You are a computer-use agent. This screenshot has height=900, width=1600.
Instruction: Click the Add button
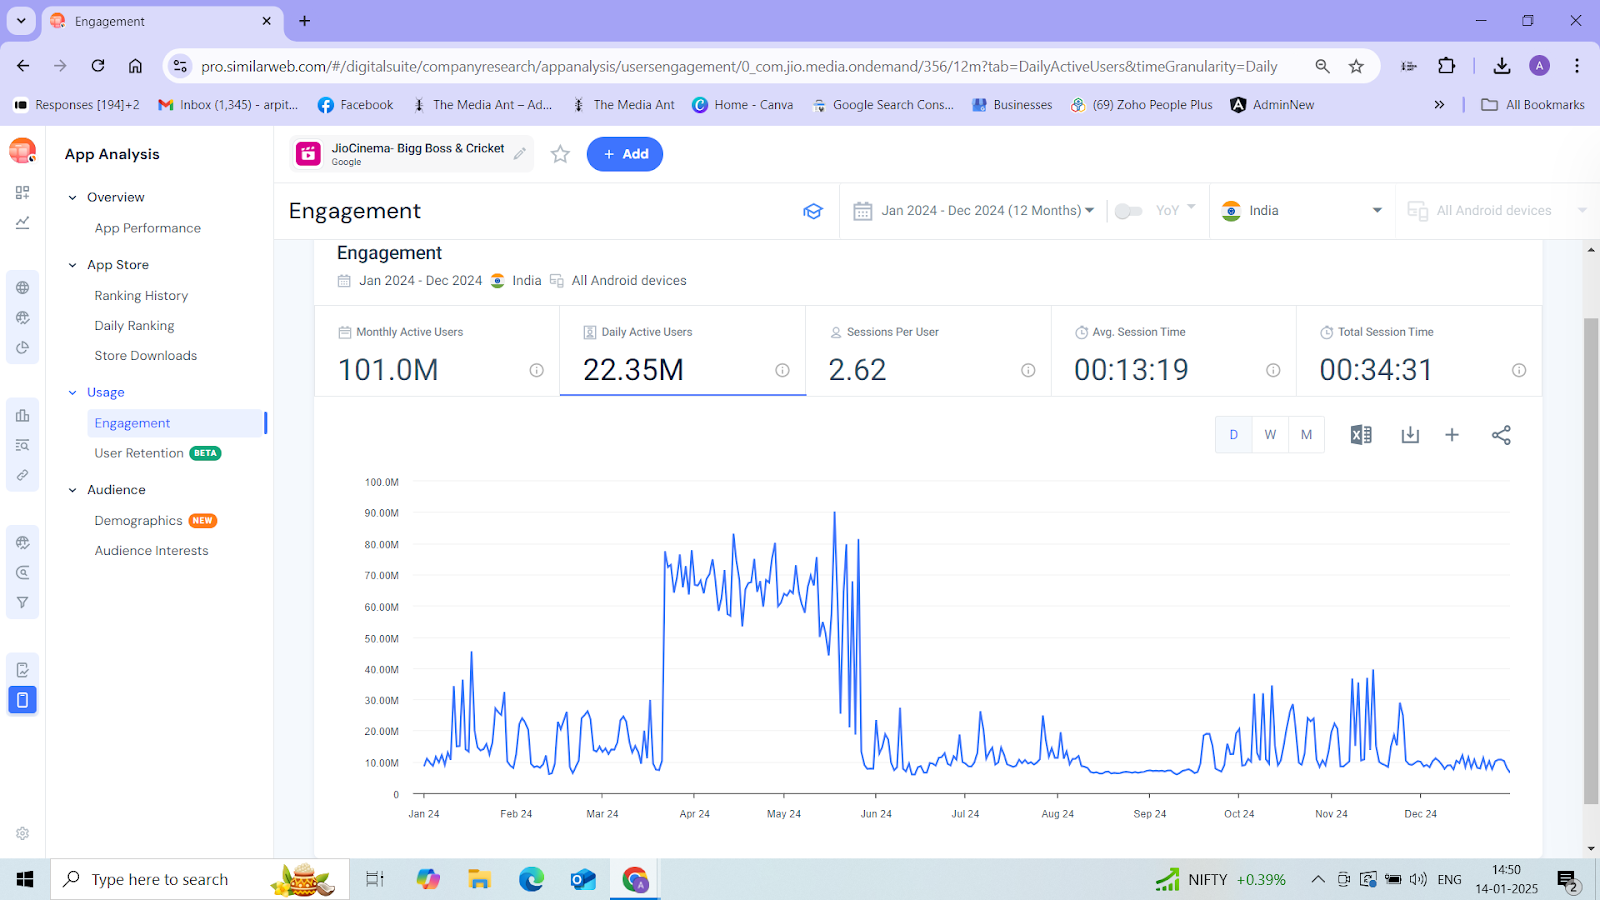point(625,154)
